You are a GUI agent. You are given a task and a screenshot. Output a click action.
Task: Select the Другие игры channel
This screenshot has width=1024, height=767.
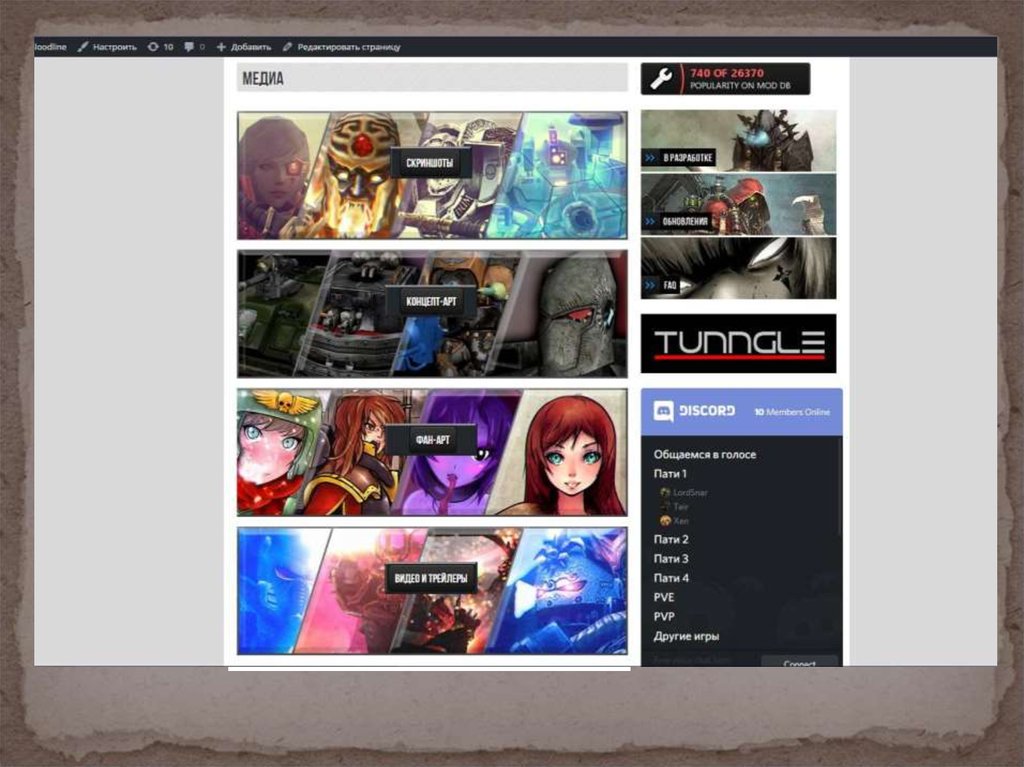[686, 636]
